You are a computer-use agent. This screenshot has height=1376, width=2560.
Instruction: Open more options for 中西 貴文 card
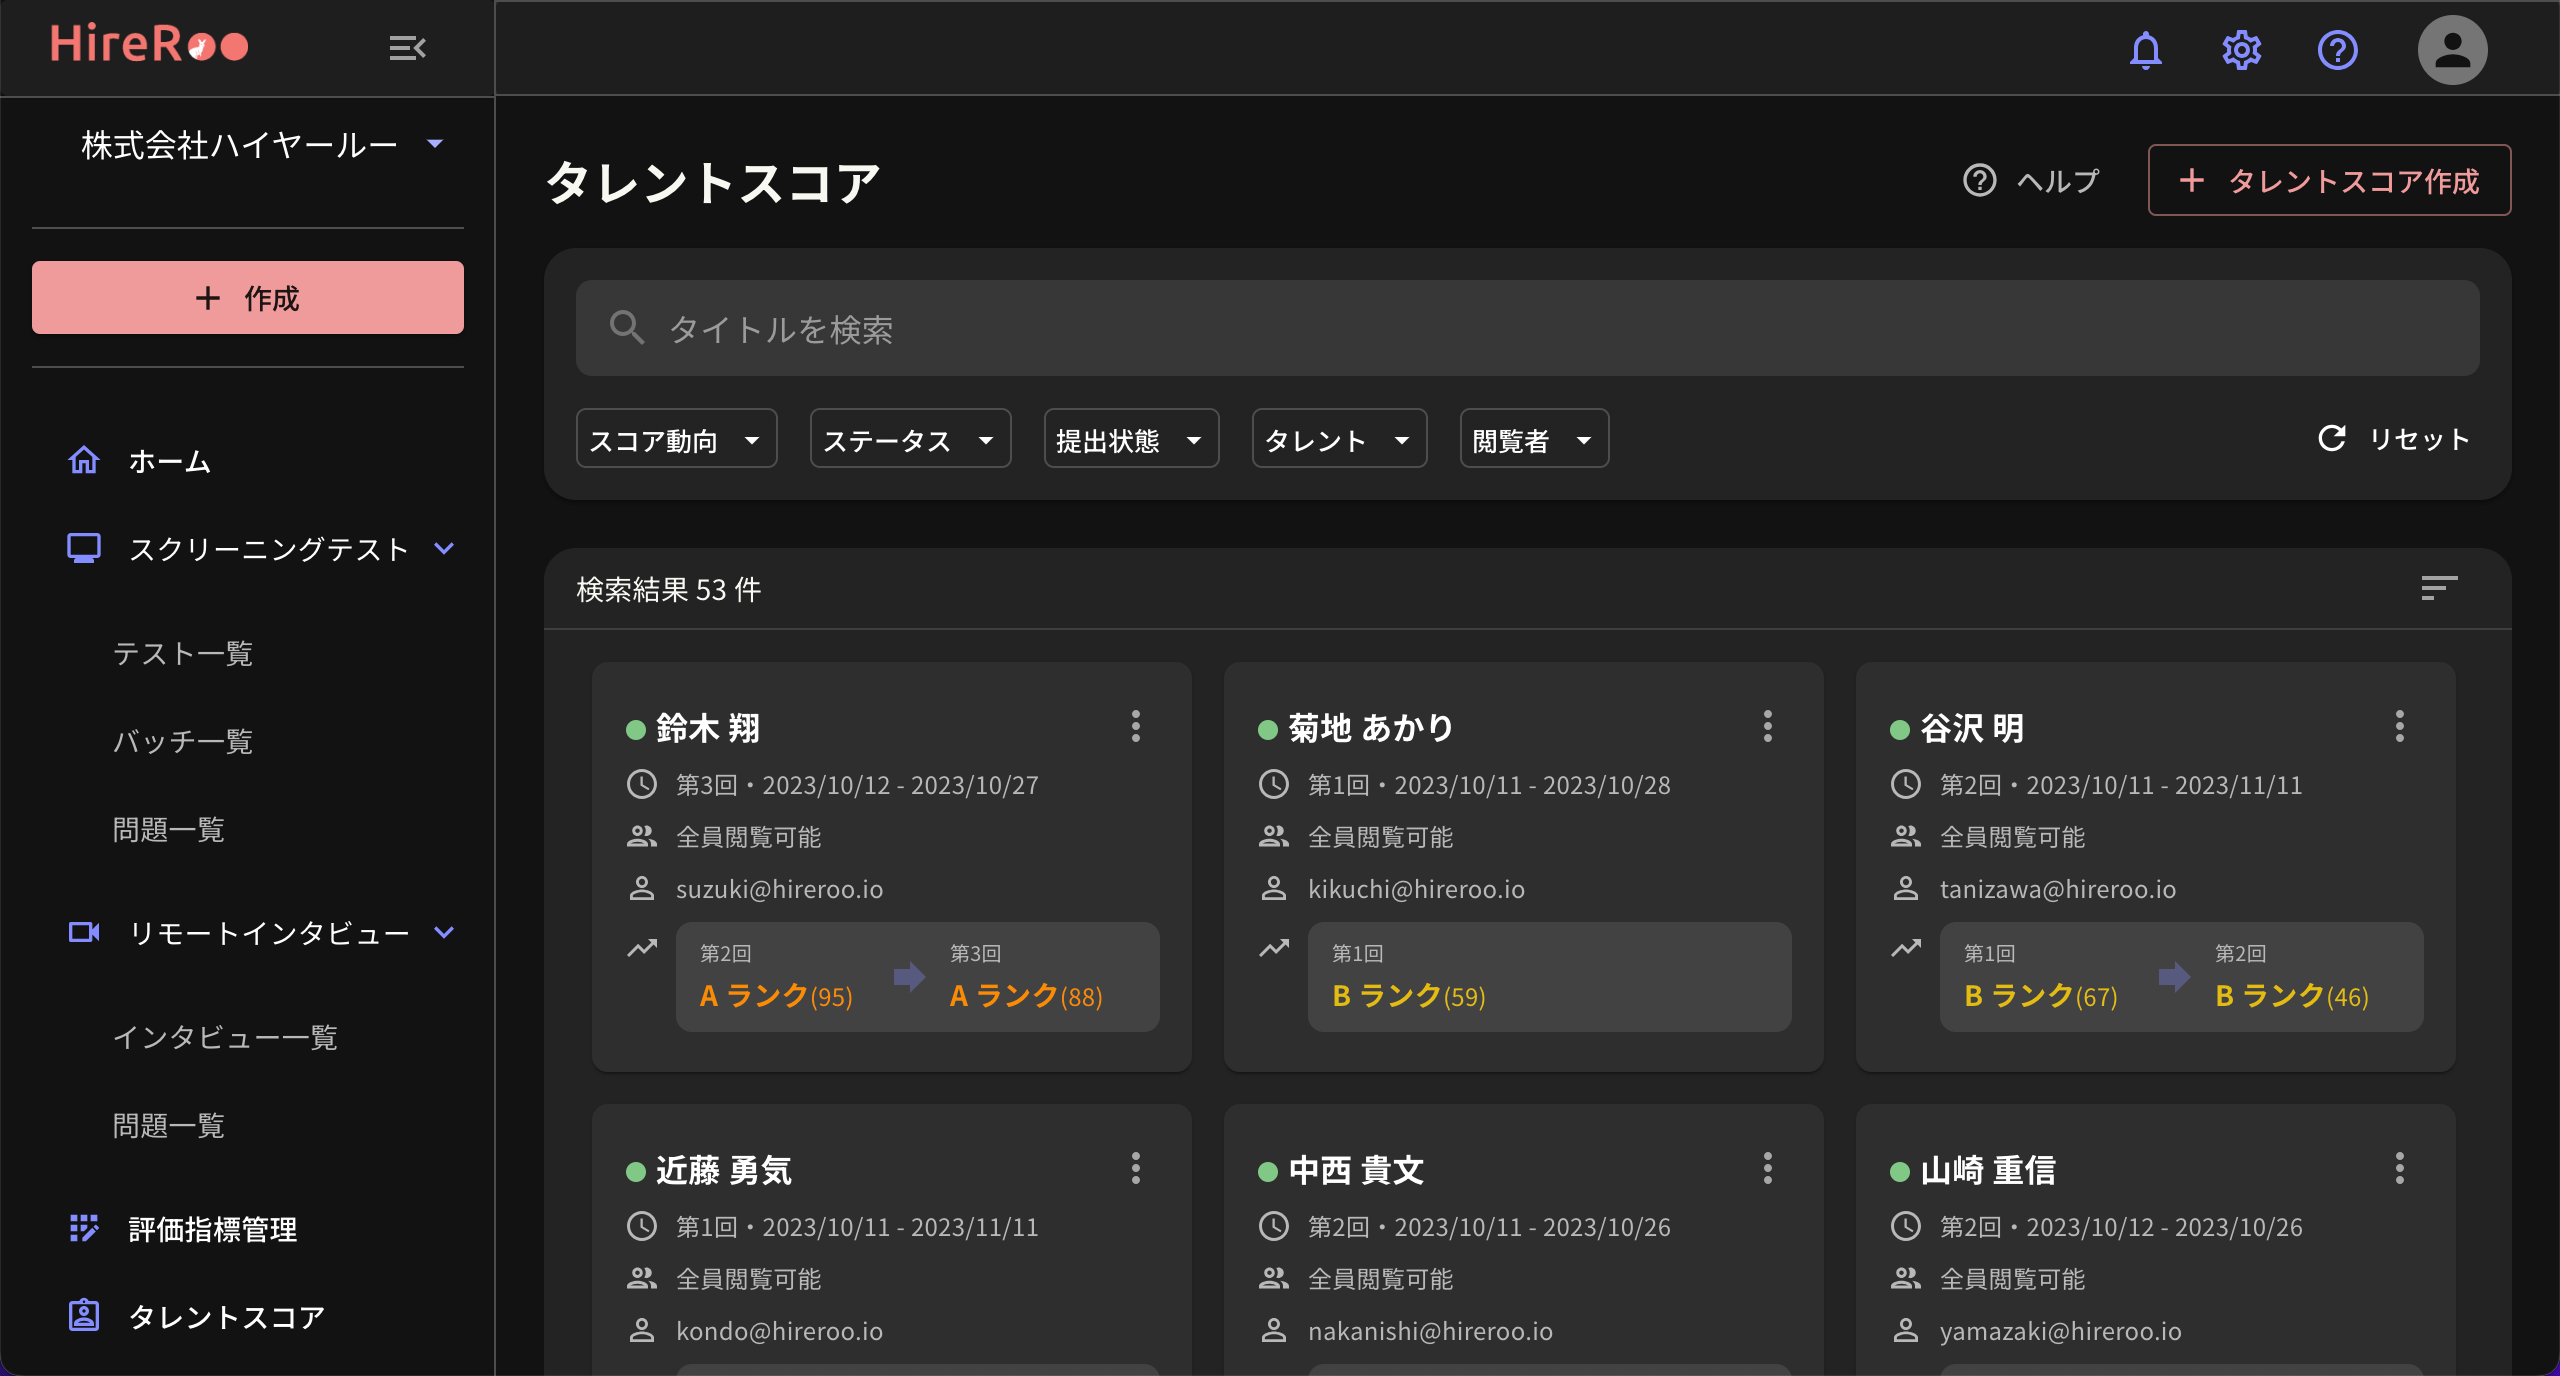tap(1767, 1168)
